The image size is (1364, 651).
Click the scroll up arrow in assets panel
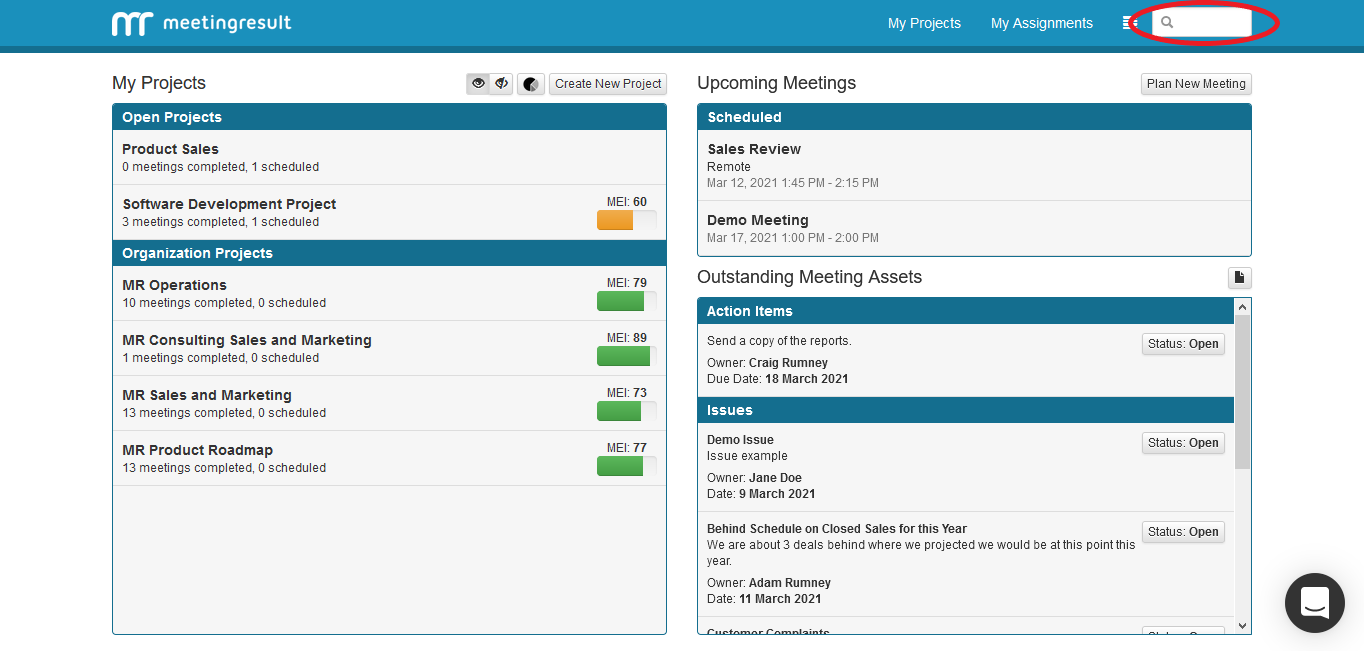1242,307
